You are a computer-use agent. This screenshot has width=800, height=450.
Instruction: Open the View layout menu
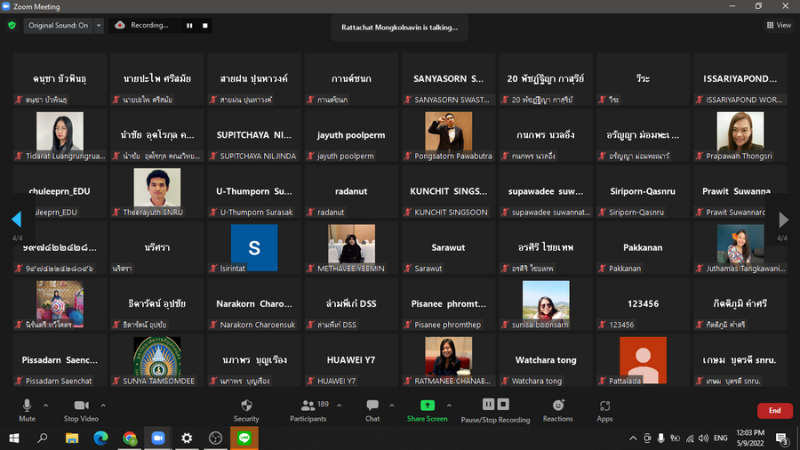(x=778, y=25)
